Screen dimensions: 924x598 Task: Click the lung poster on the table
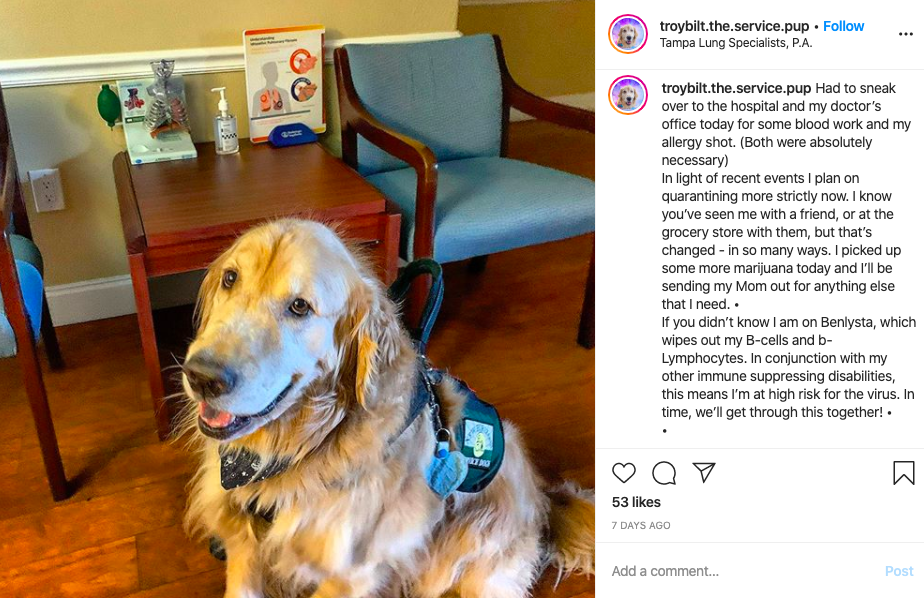pyautogui.click(x=285, y=84)
